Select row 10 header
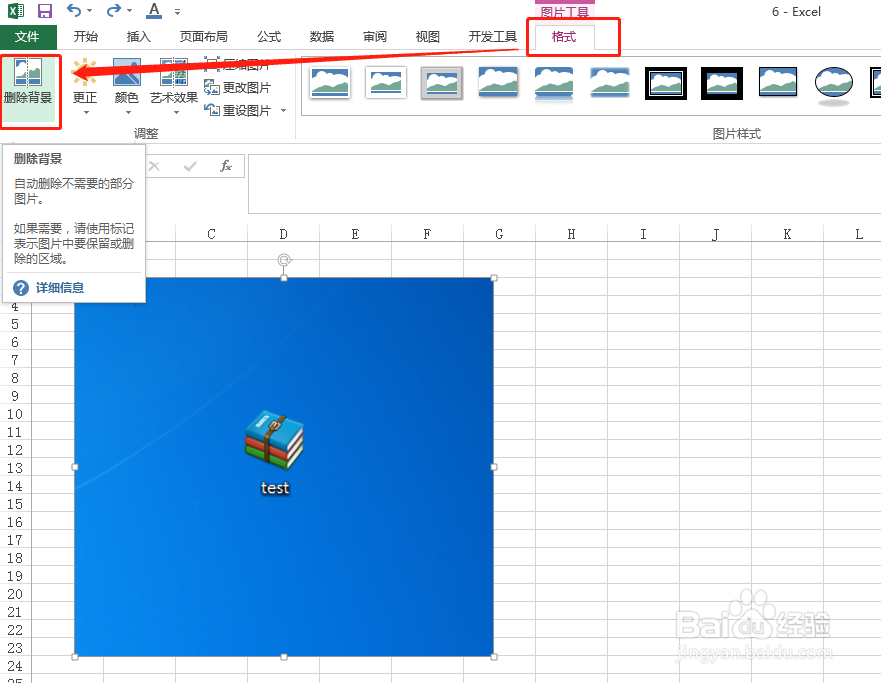881x683 pixels. tap(15, 414)
